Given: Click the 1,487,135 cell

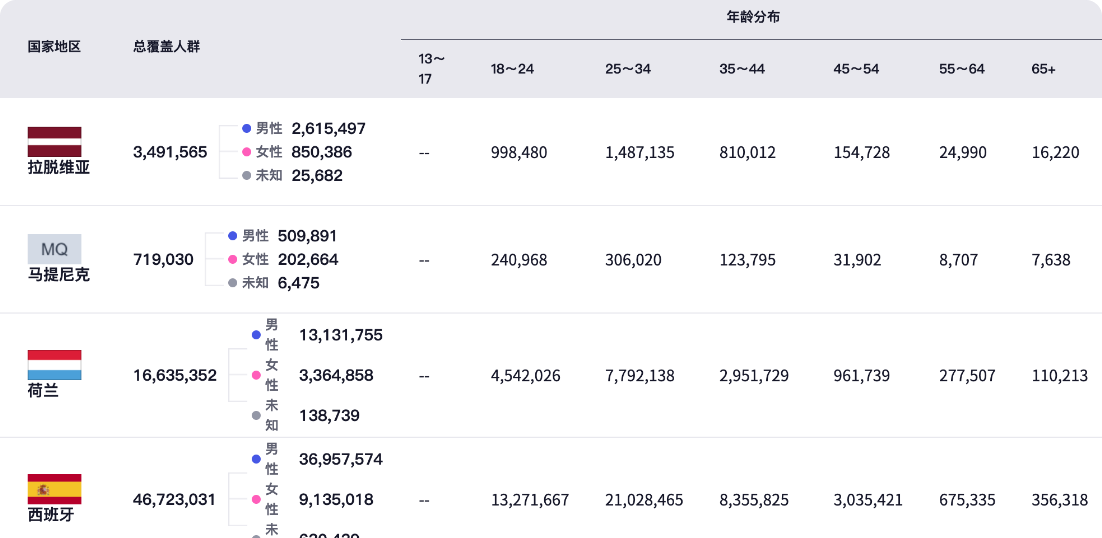Looking at the screenshot, I should pyautogui.click(x=640, y=152).
